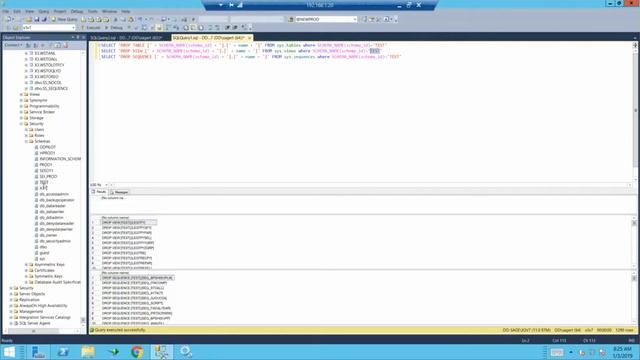The width and height of the screenshot is (640, 360).
Task: Open the Query menu
Action: click(43, 11)
